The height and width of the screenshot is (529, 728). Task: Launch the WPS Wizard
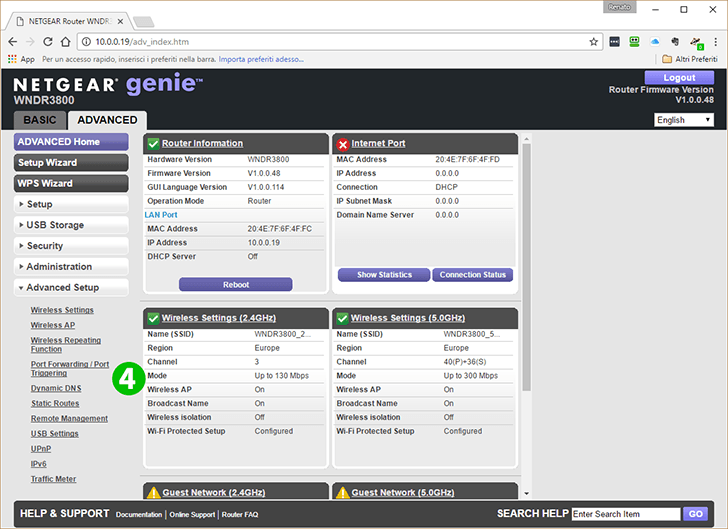pos(71,183)
